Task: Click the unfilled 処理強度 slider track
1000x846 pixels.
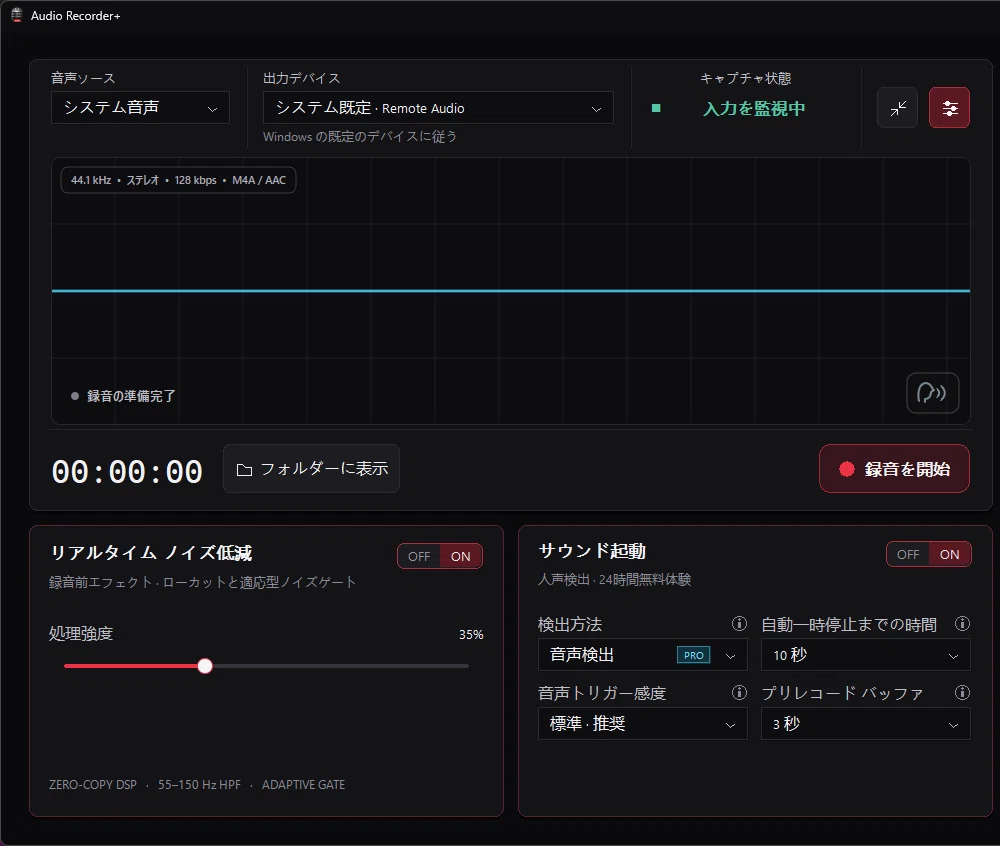Action: [341, 666]
